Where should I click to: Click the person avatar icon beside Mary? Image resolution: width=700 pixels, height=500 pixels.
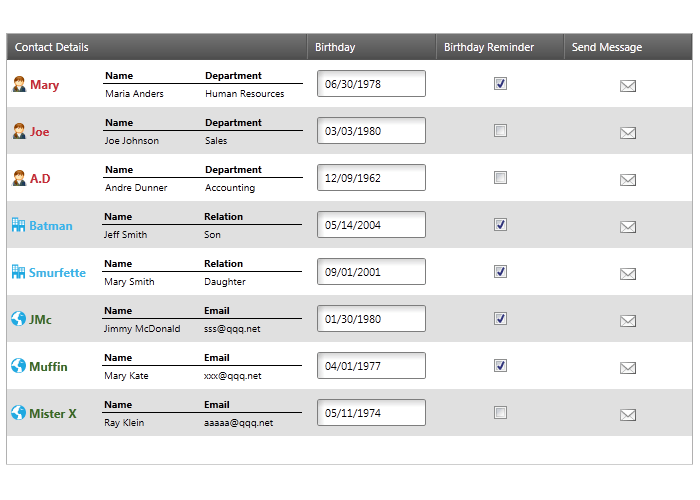tap(18, 84)
